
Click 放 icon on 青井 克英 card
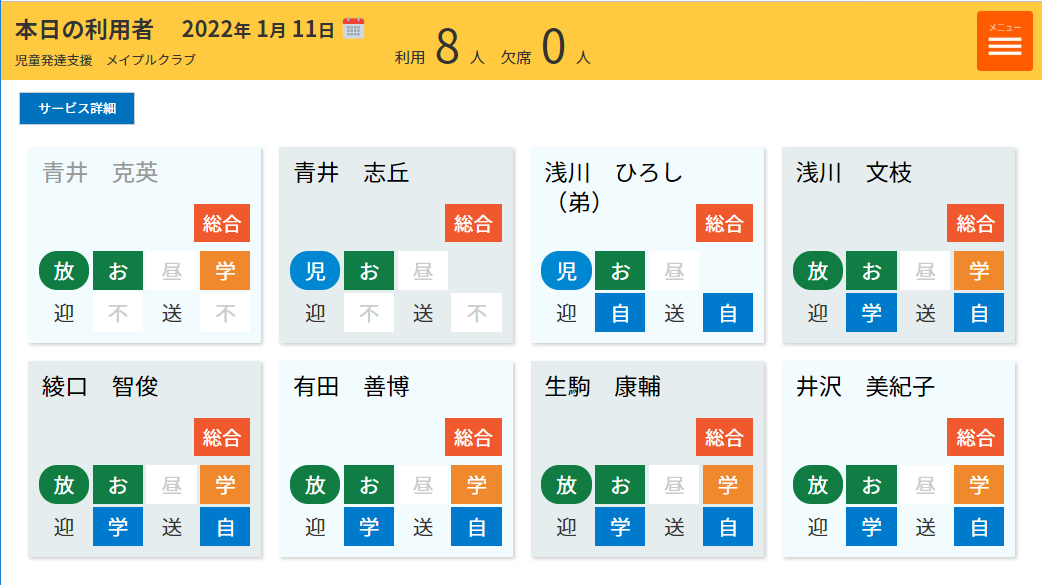tap(64, 271)
